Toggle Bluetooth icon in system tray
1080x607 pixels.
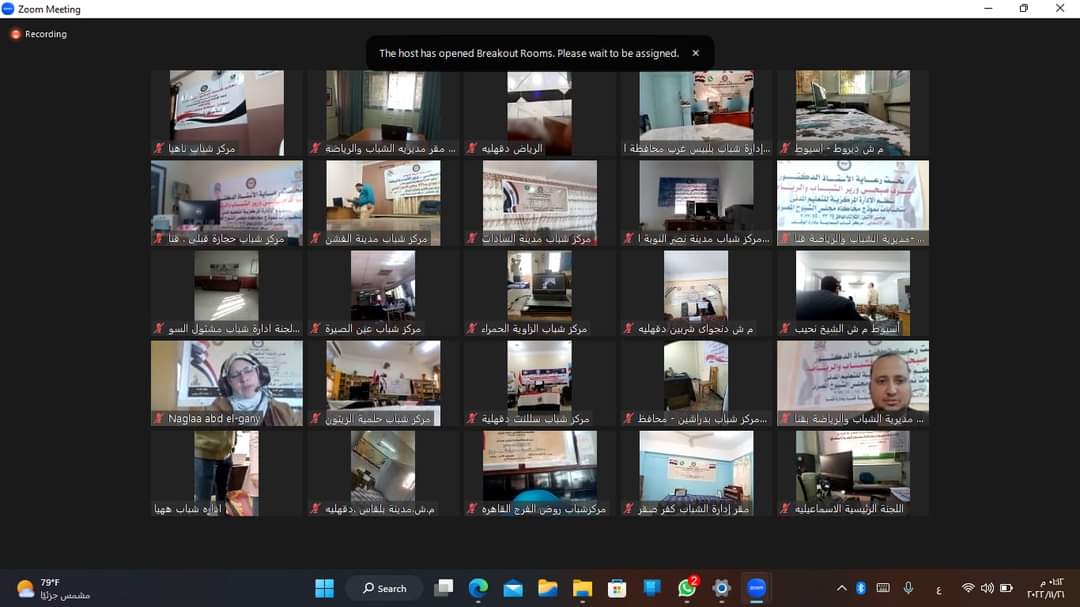(861, 588)
